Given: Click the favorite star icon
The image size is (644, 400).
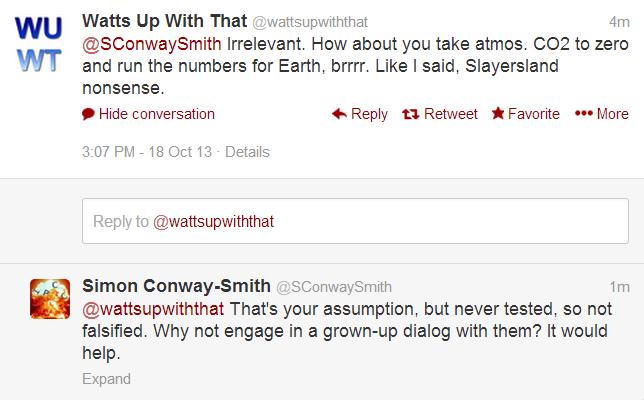Looking at the screenshot, I should click(x=497, y=114).
